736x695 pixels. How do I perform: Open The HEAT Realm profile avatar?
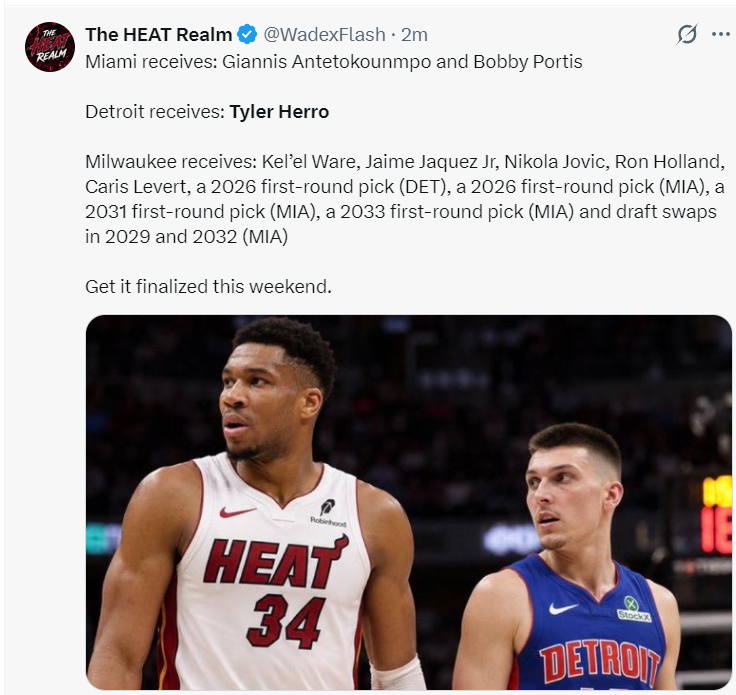coord(50,47)
